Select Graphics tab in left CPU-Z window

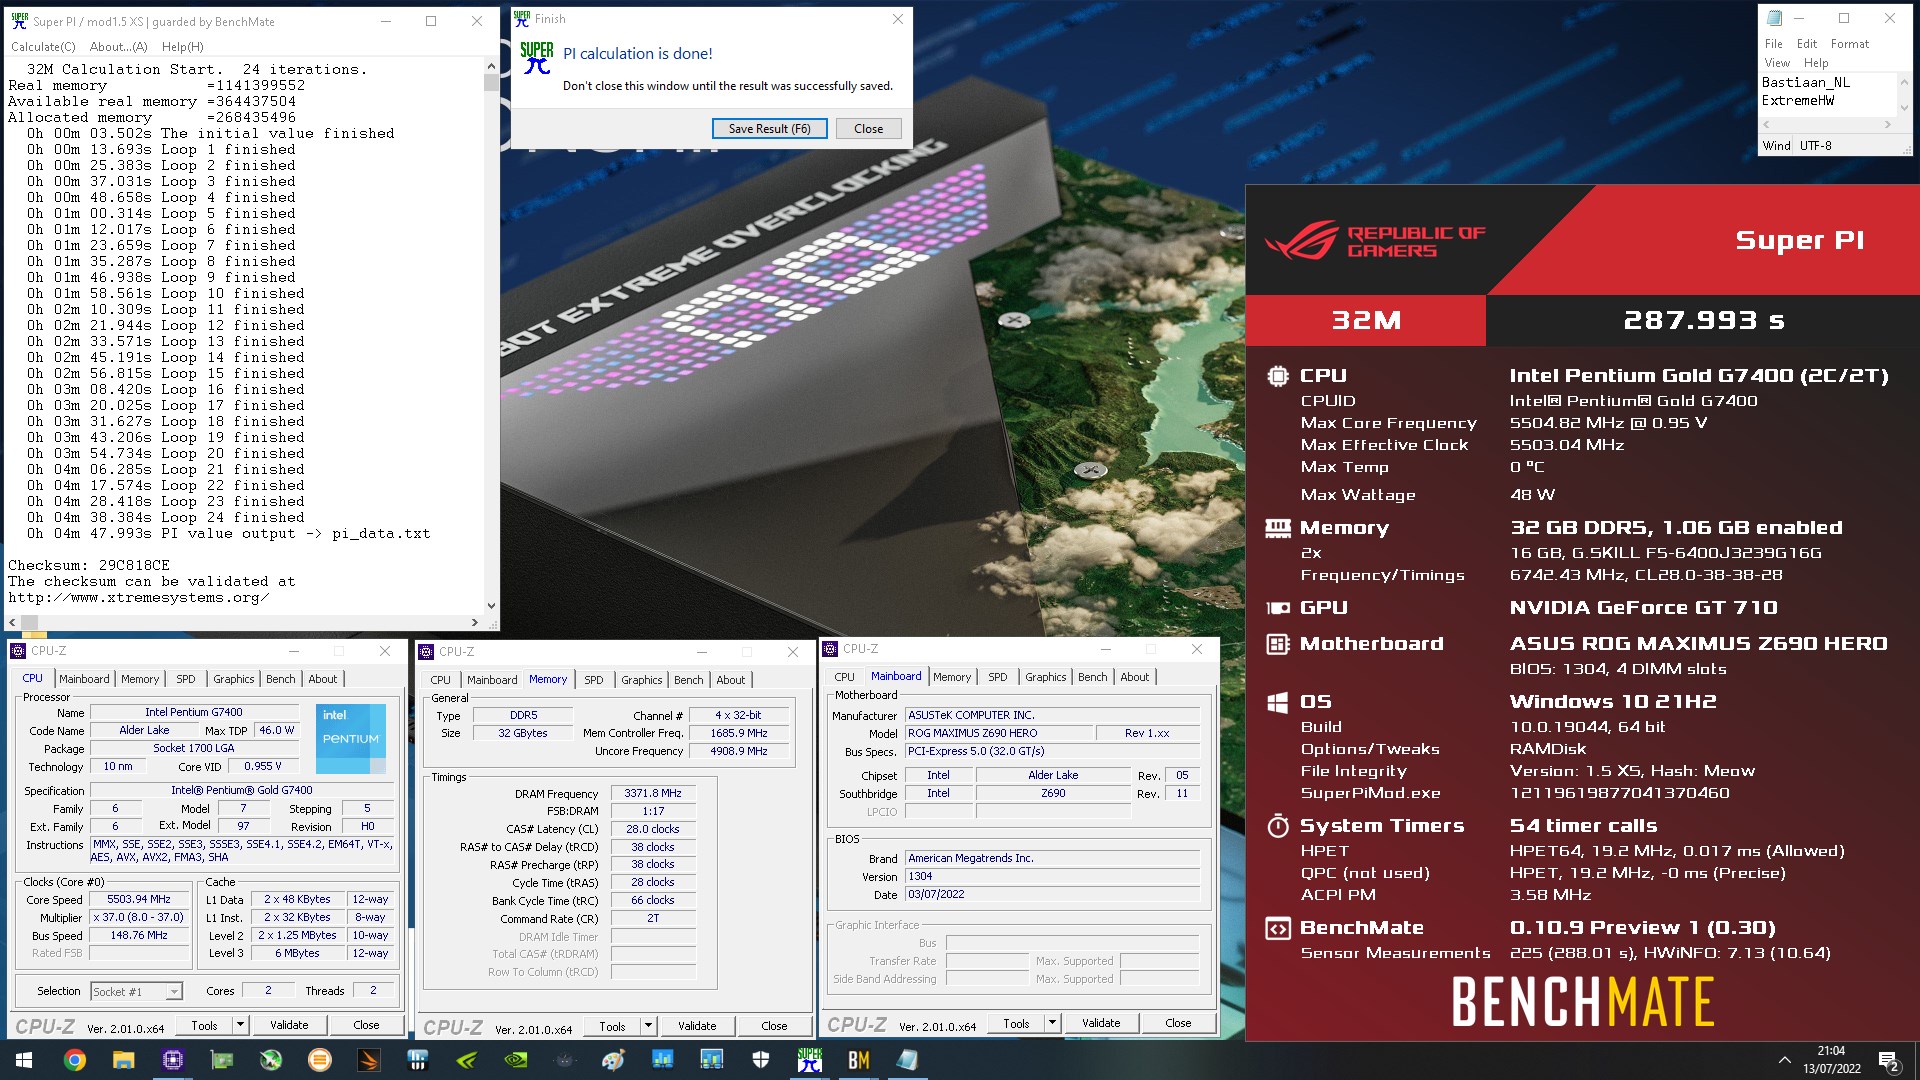pyautogui.click(x=234, y=679)
